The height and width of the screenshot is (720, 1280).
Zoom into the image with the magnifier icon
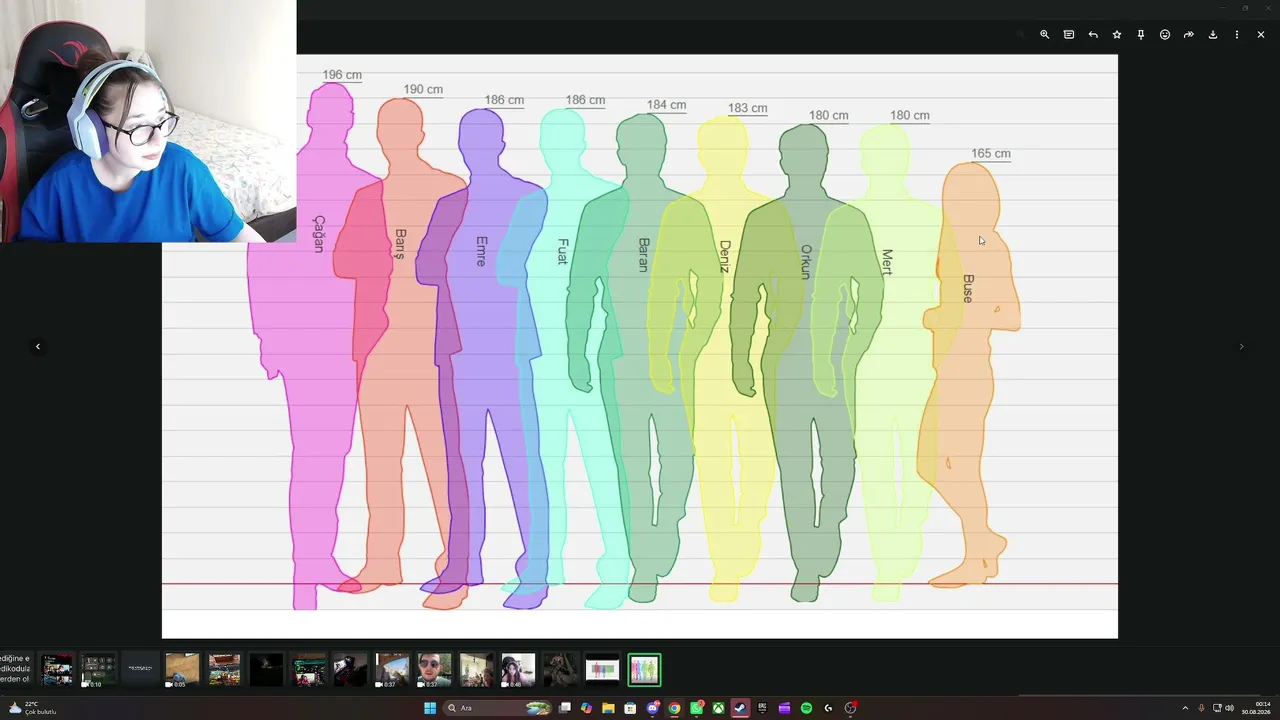1044,34
